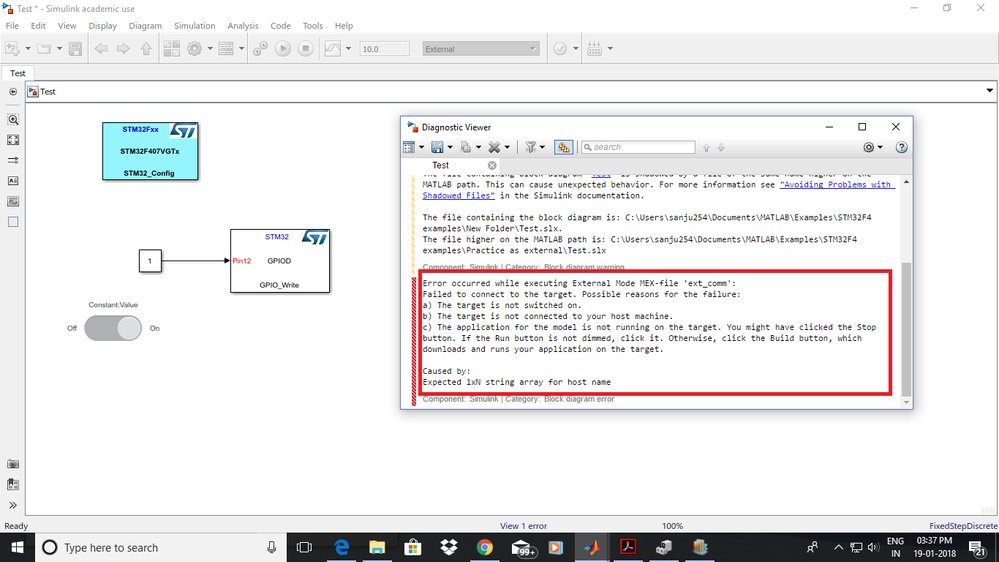This screenshot has height=562, width=999.
Task: Open dropdown arrow beside New Model icon
Action: click(x=27, y=48)
